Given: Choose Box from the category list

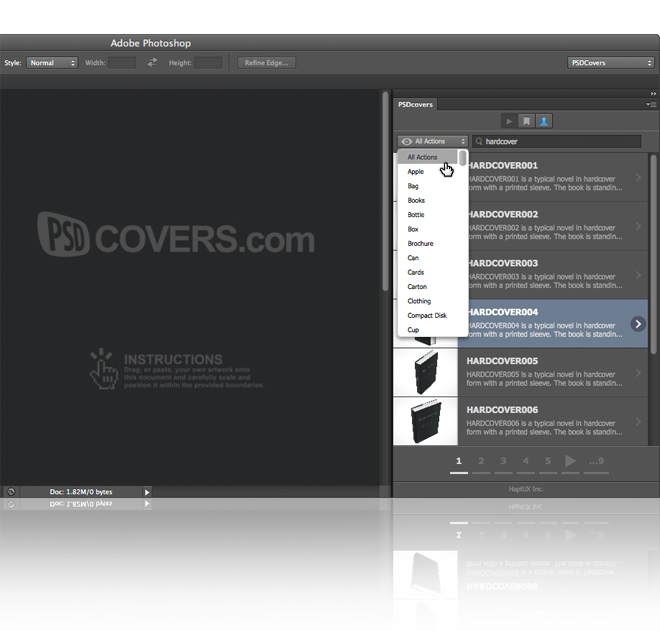Looking at the screenshot, I should coord(412,229).
